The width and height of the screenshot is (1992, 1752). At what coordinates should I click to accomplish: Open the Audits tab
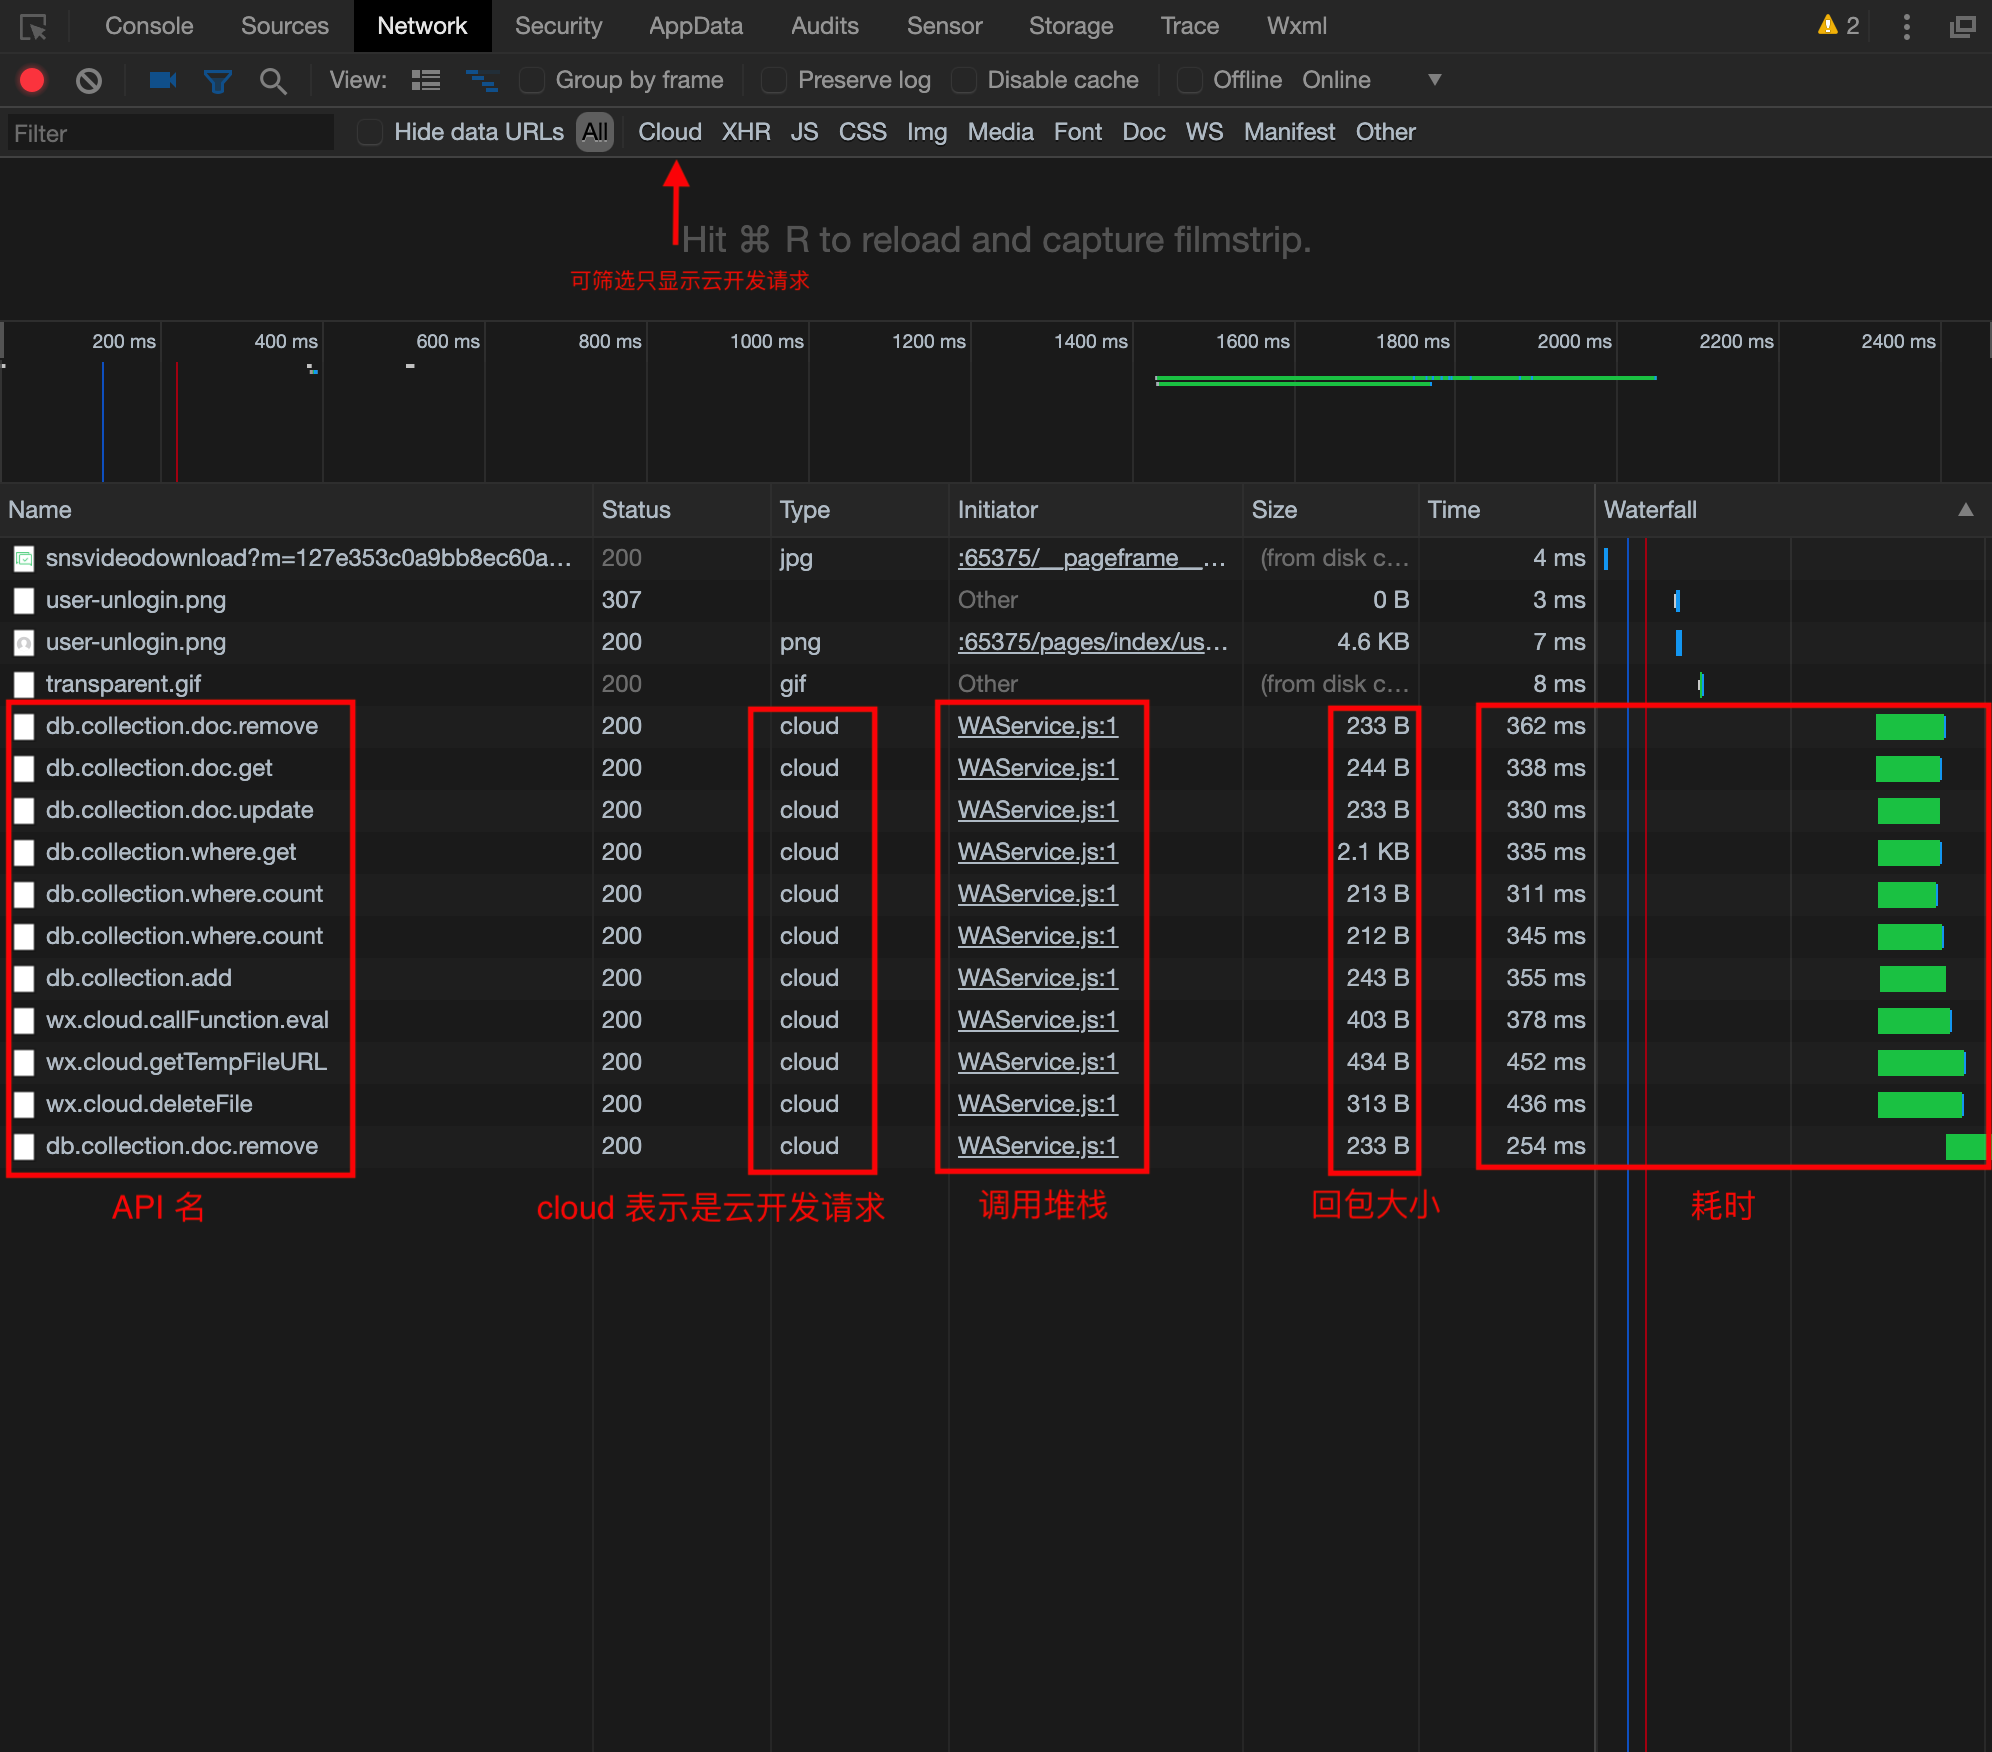pyautogui.click(x=825, y=26)
